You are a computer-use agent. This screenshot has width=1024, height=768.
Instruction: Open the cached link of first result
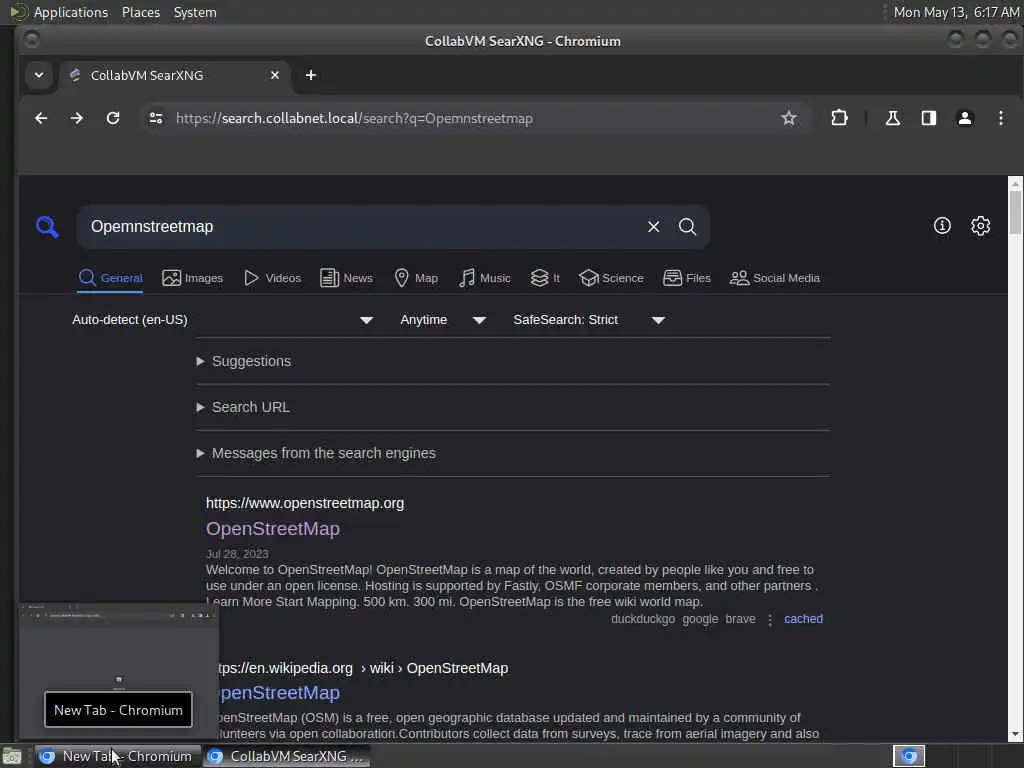pos(803,619)
